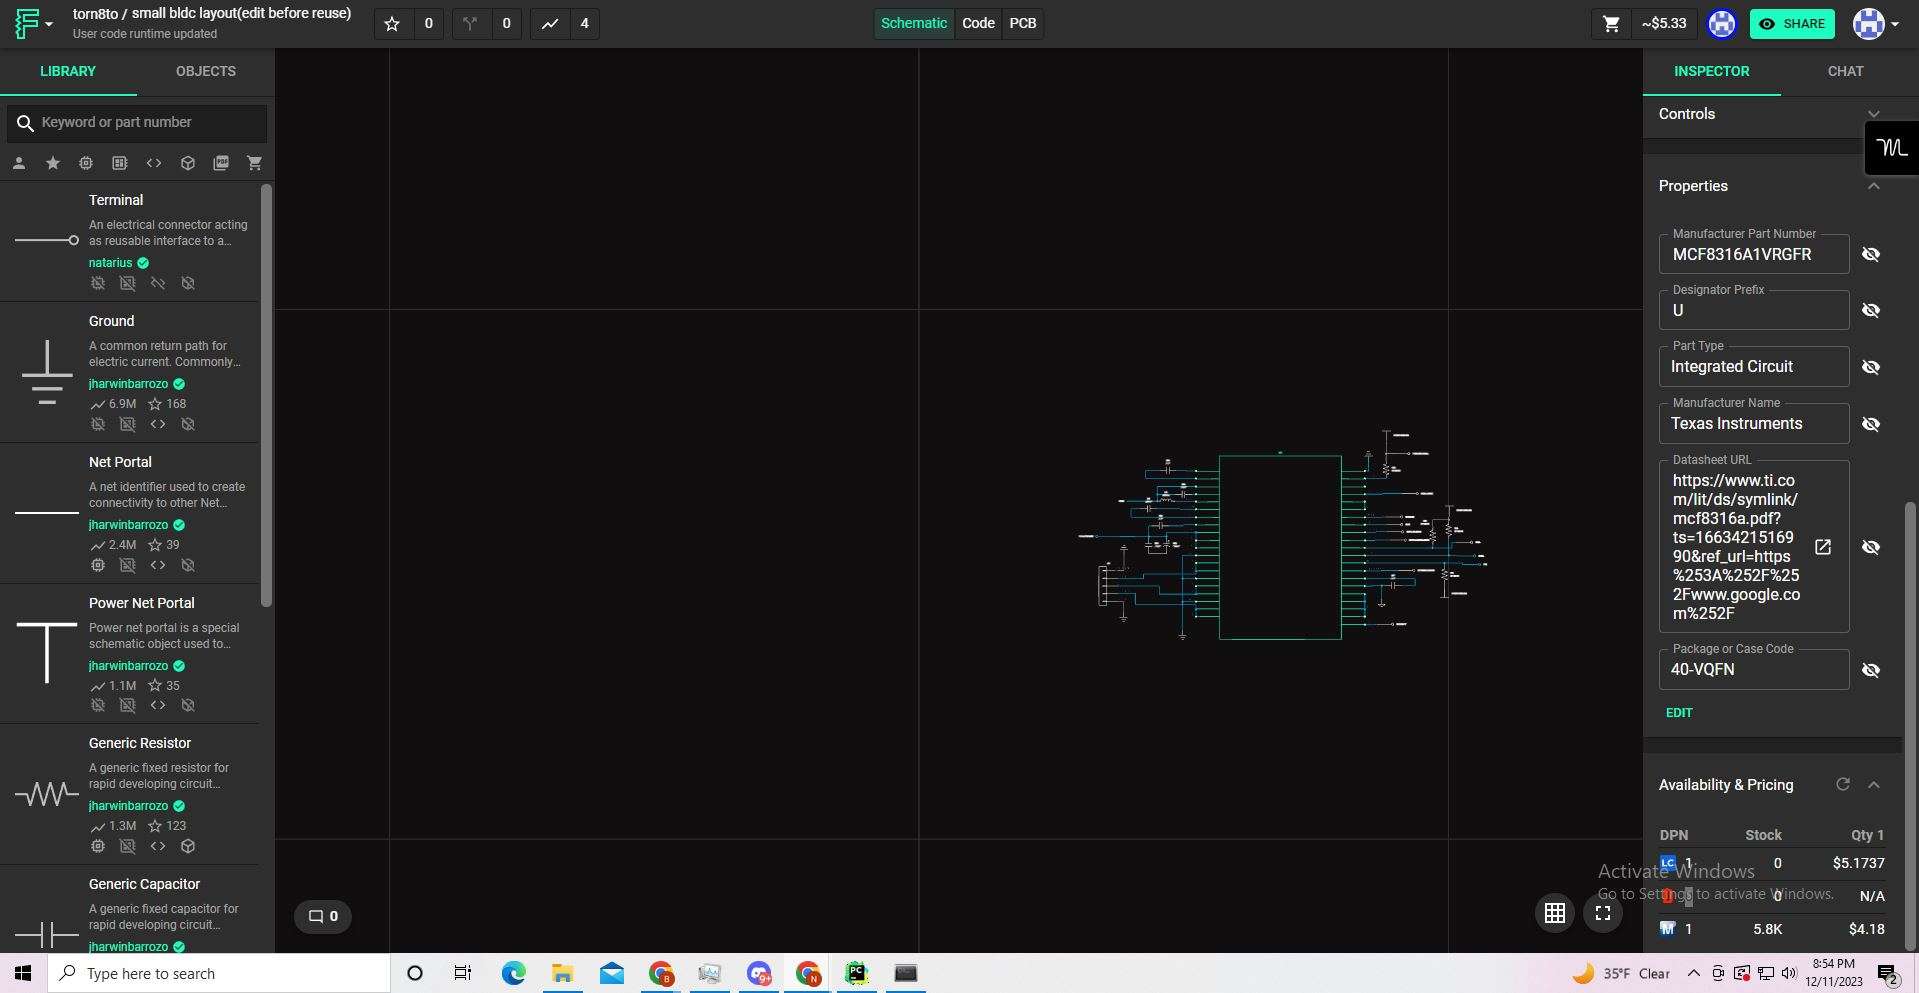
Task: Filter library by cart availability icon
Action: (x=255, y=163)
